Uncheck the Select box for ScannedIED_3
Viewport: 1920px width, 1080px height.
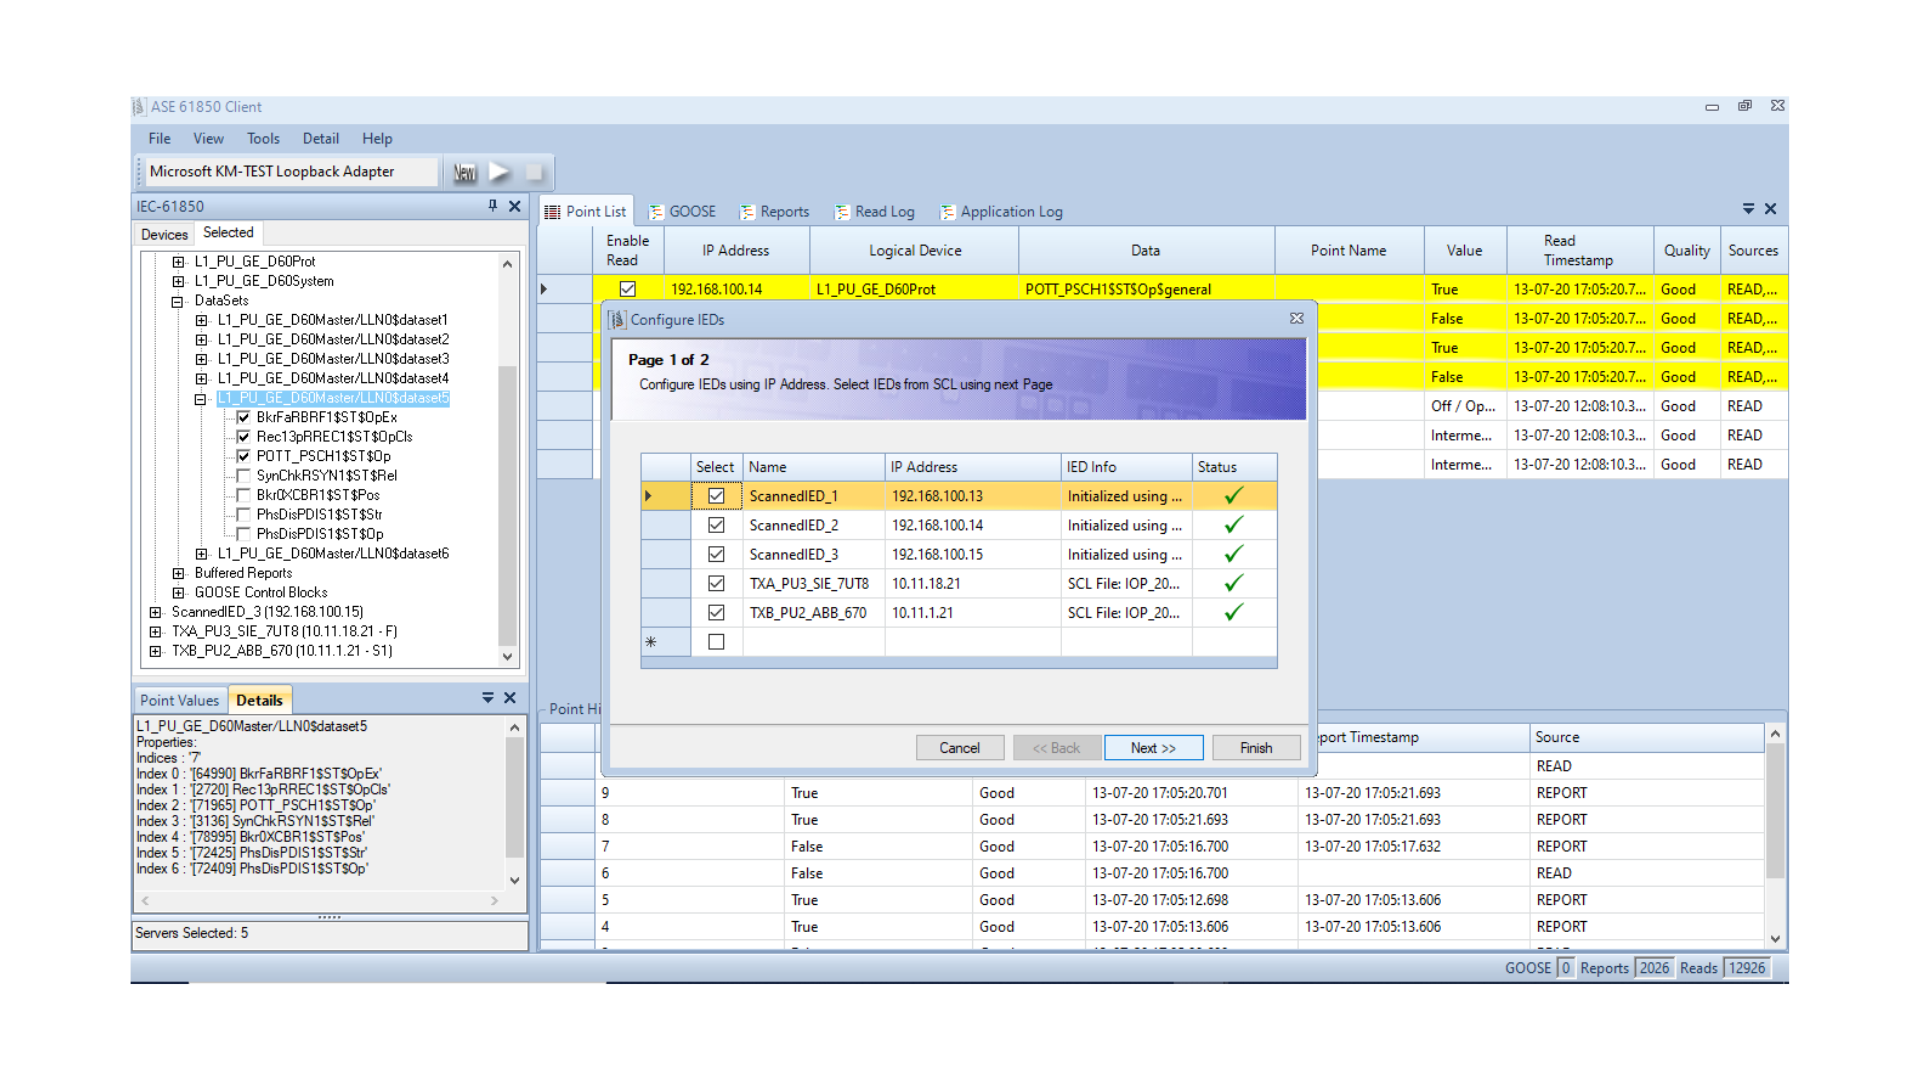716,554
